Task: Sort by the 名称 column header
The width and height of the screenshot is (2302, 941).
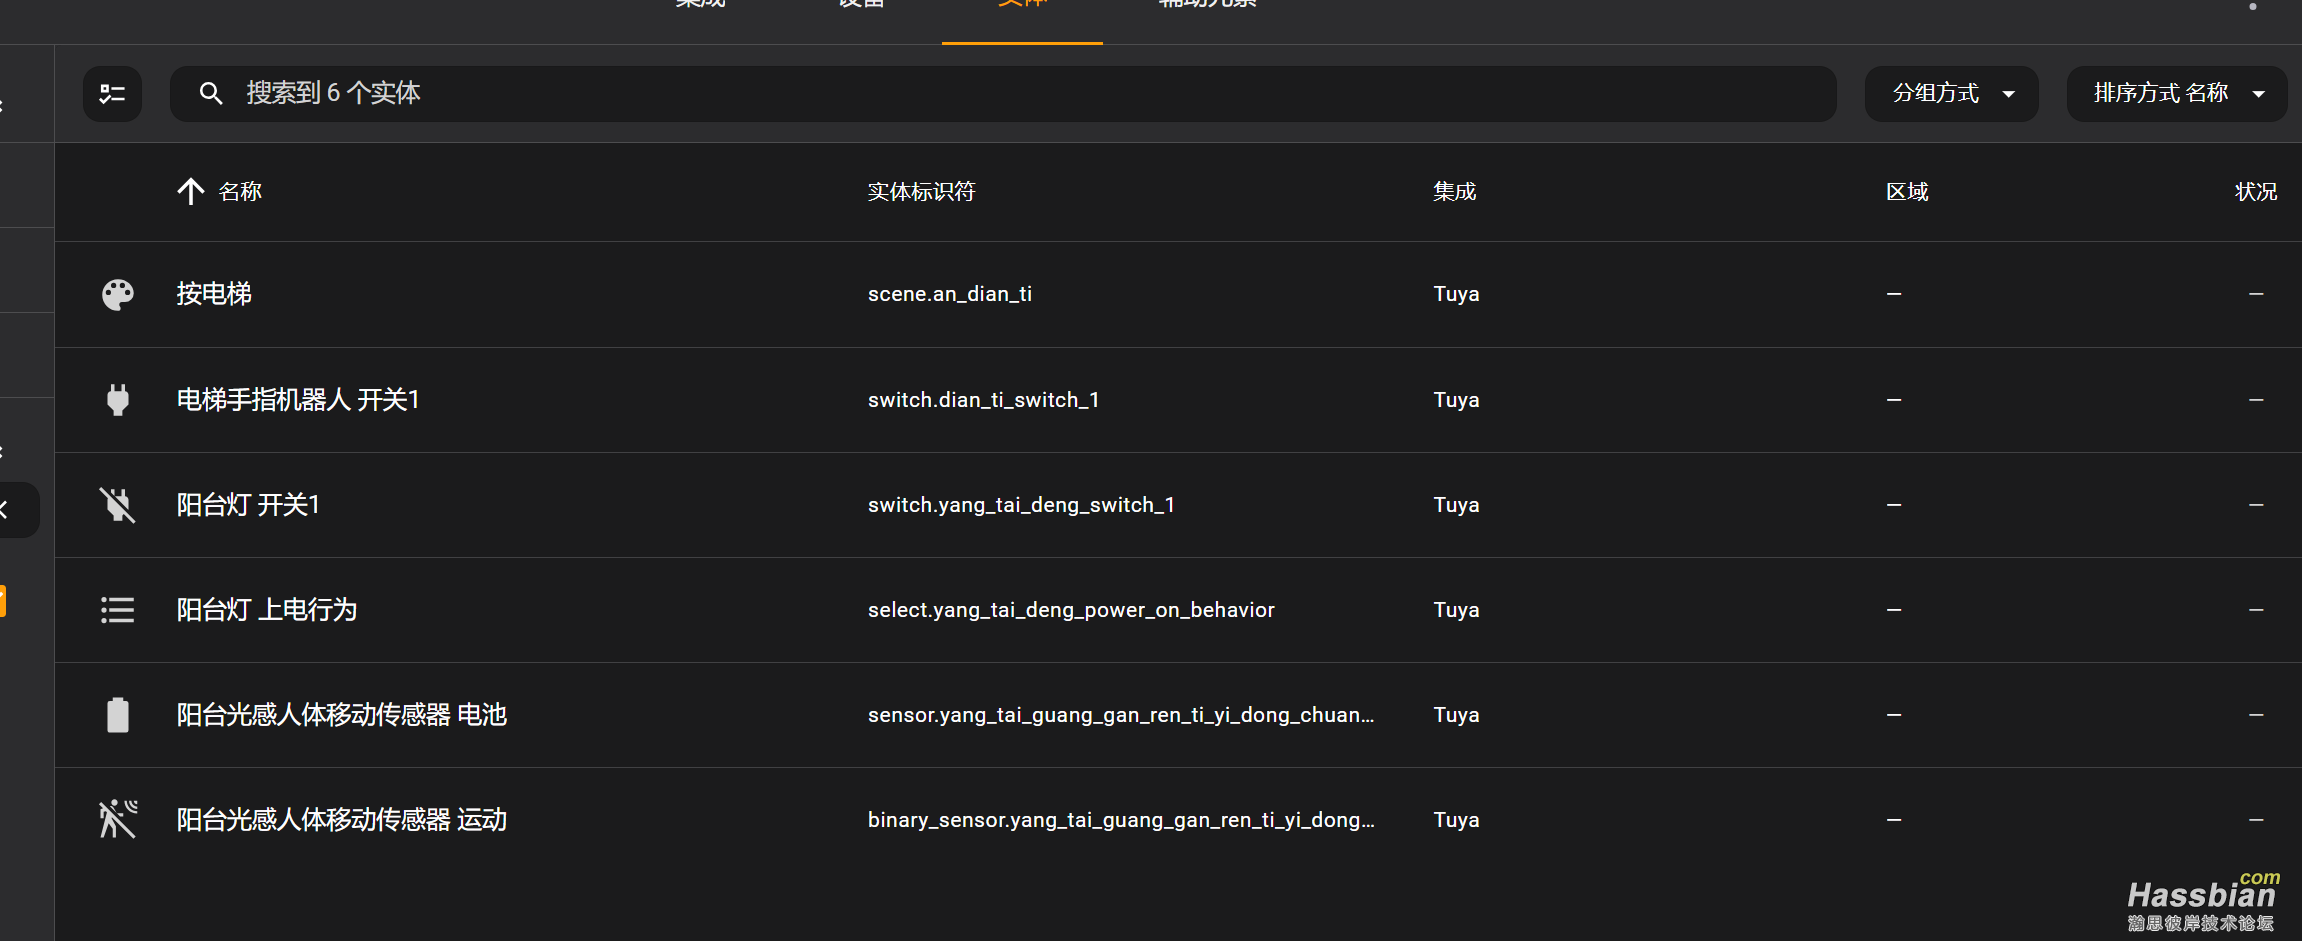Action: click(240, 191)
